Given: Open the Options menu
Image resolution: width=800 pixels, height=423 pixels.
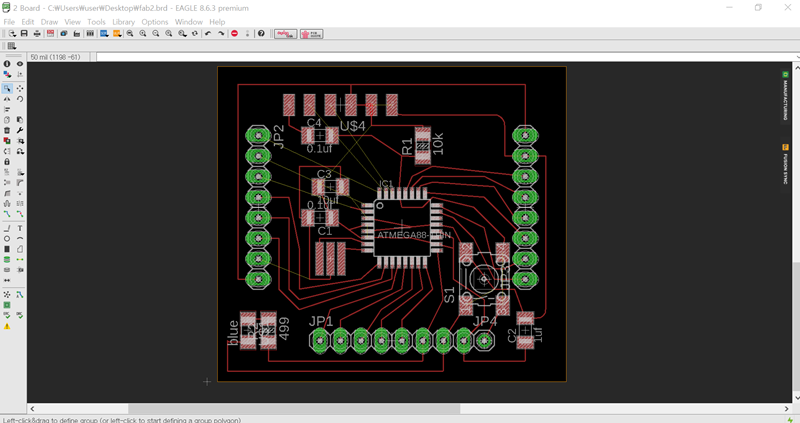Looking at the screenshot, I should tap(155, 22).
